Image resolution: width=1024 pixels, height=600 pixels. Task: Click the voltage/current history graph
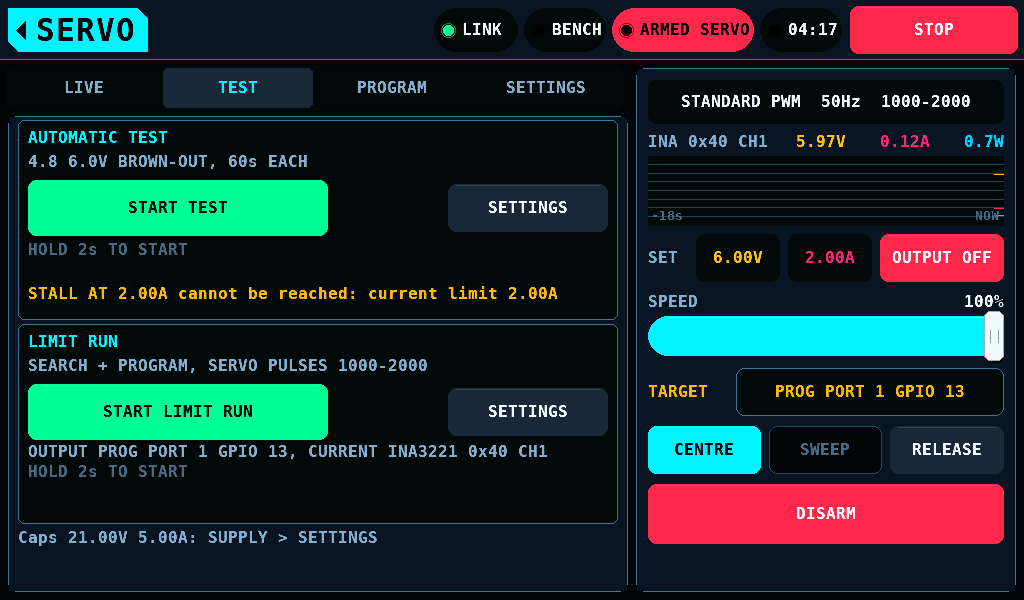[x=825, y=191]
